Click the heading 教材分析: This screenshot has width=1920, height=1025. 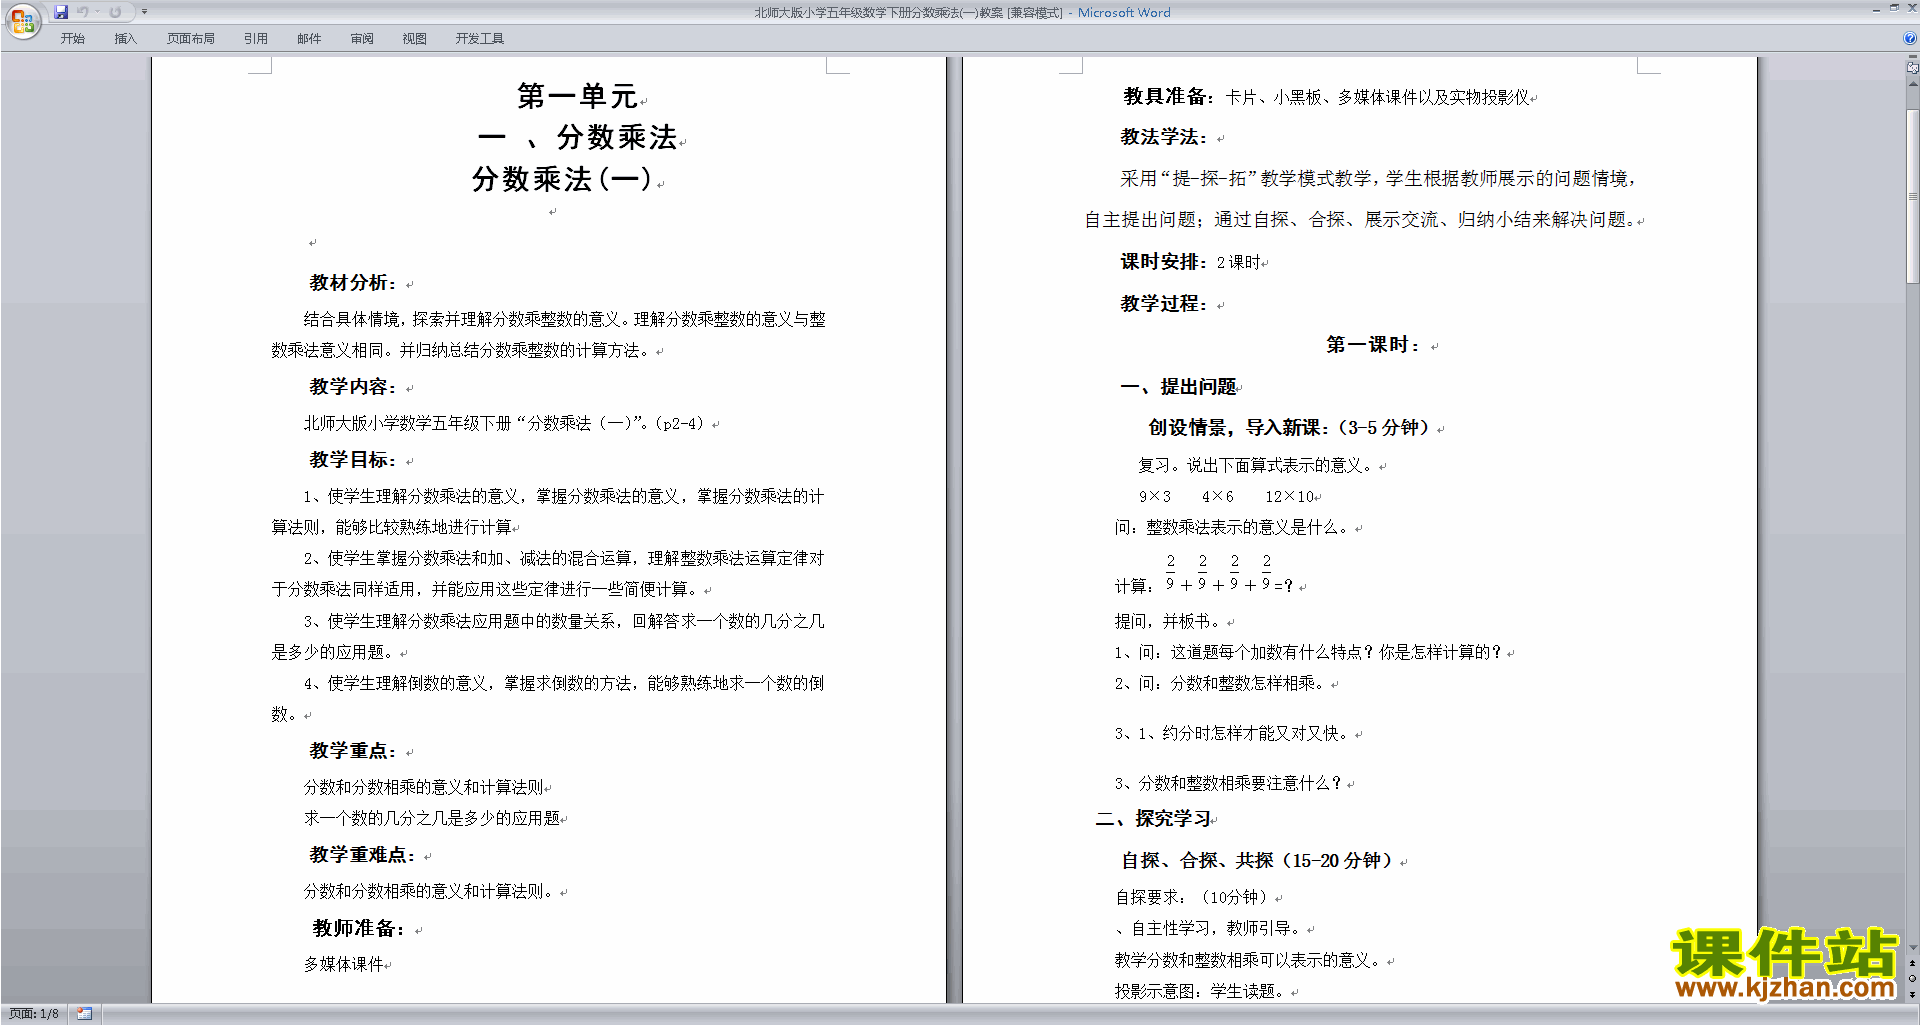[x=353, y=283]
